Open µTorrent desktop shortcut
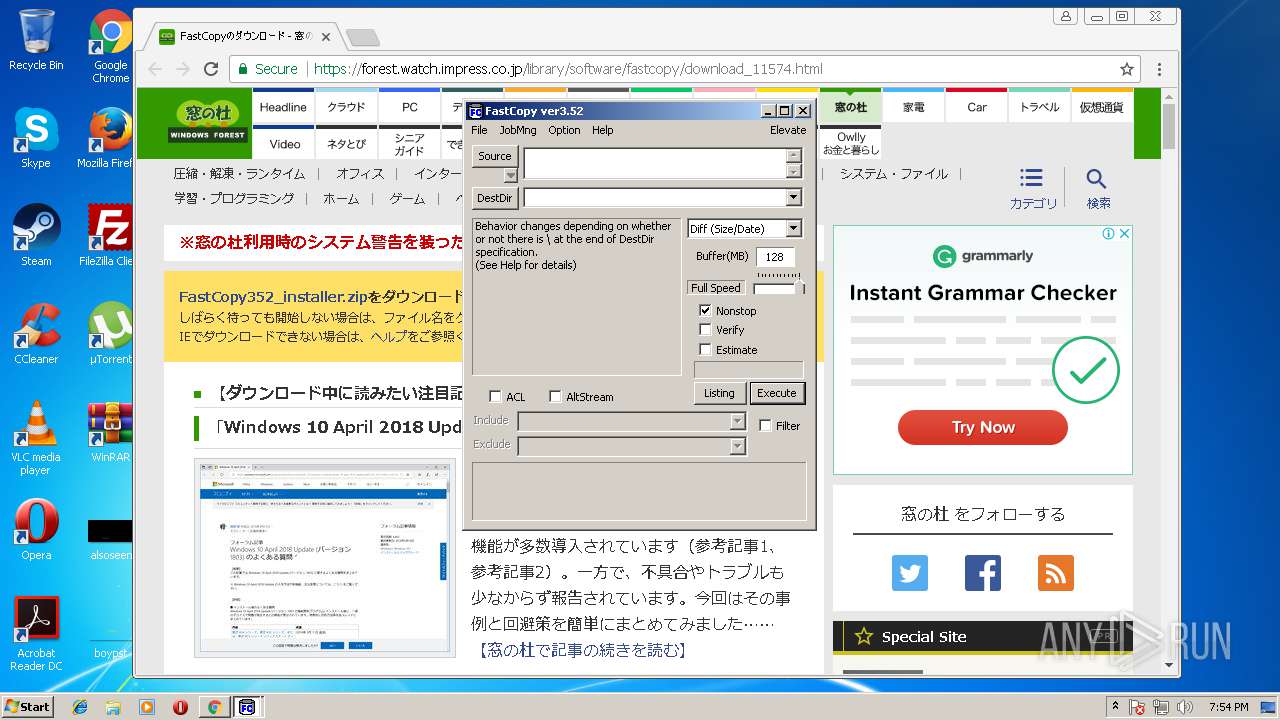 [111, 333]
